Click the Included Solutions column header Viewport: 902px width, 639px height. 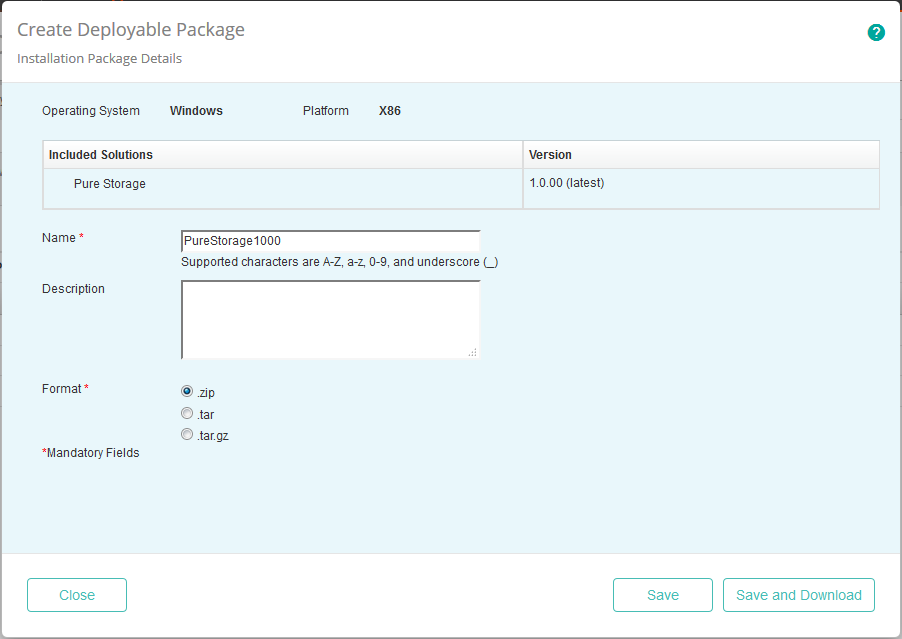(x=110, y=154)
